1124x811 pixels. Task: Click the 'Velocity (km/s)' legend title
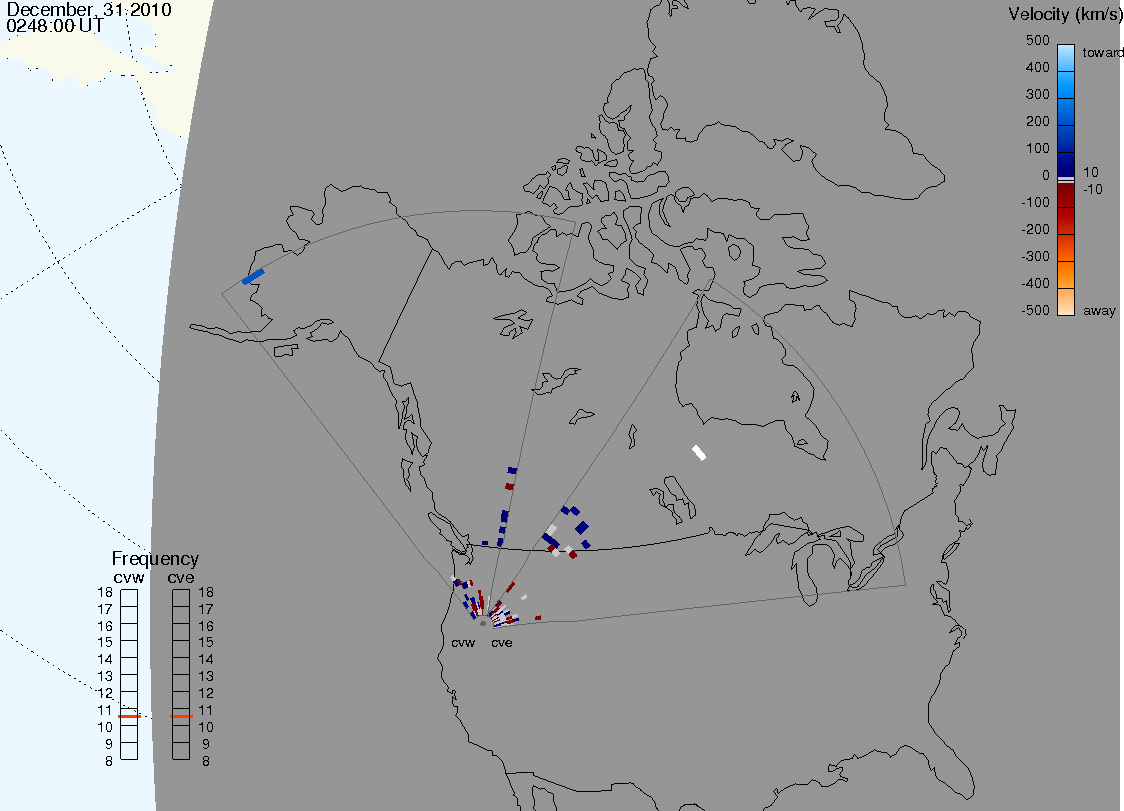click(1065, 14)
